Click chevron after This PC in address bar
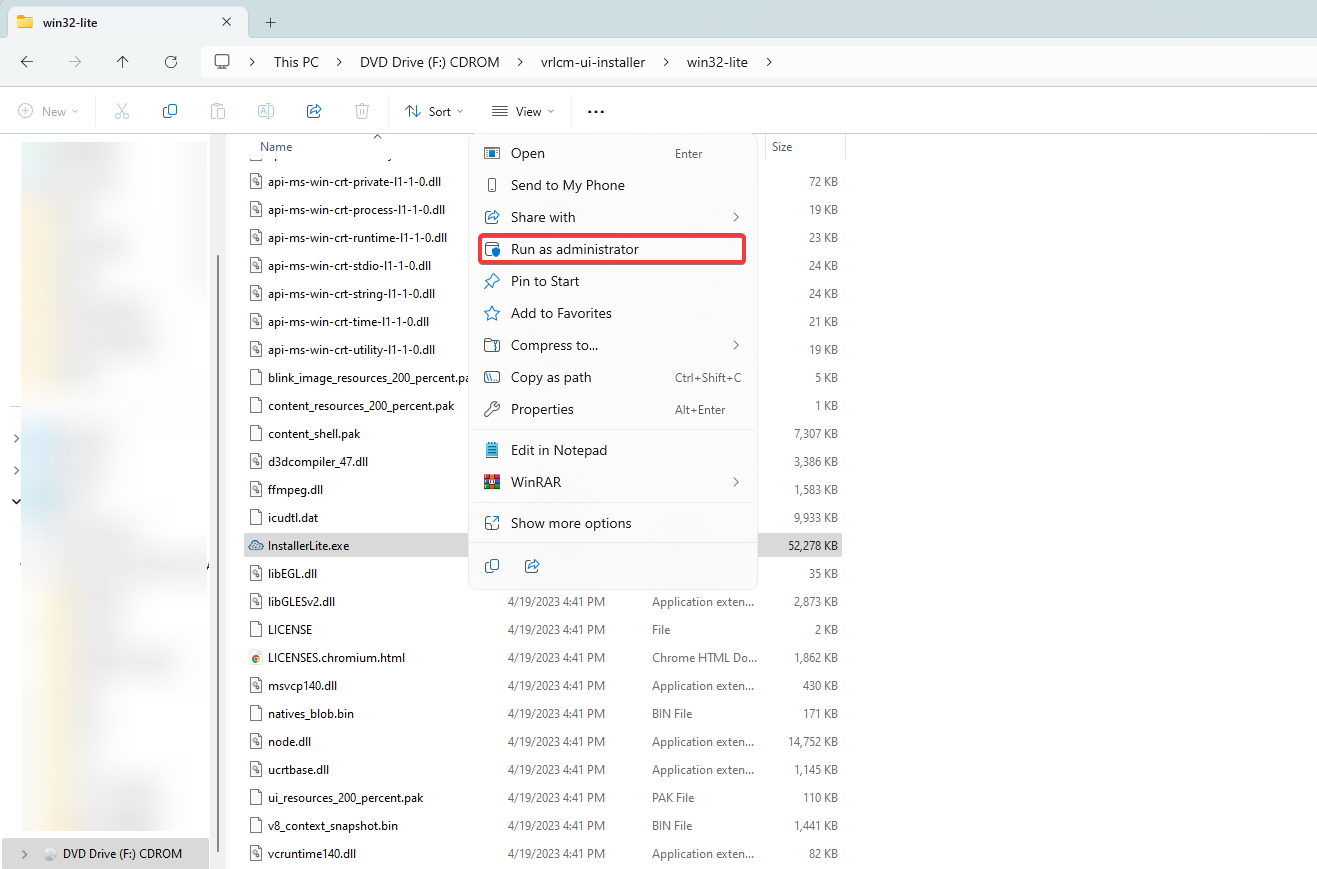1317x869 pixels. coord(340,62)
